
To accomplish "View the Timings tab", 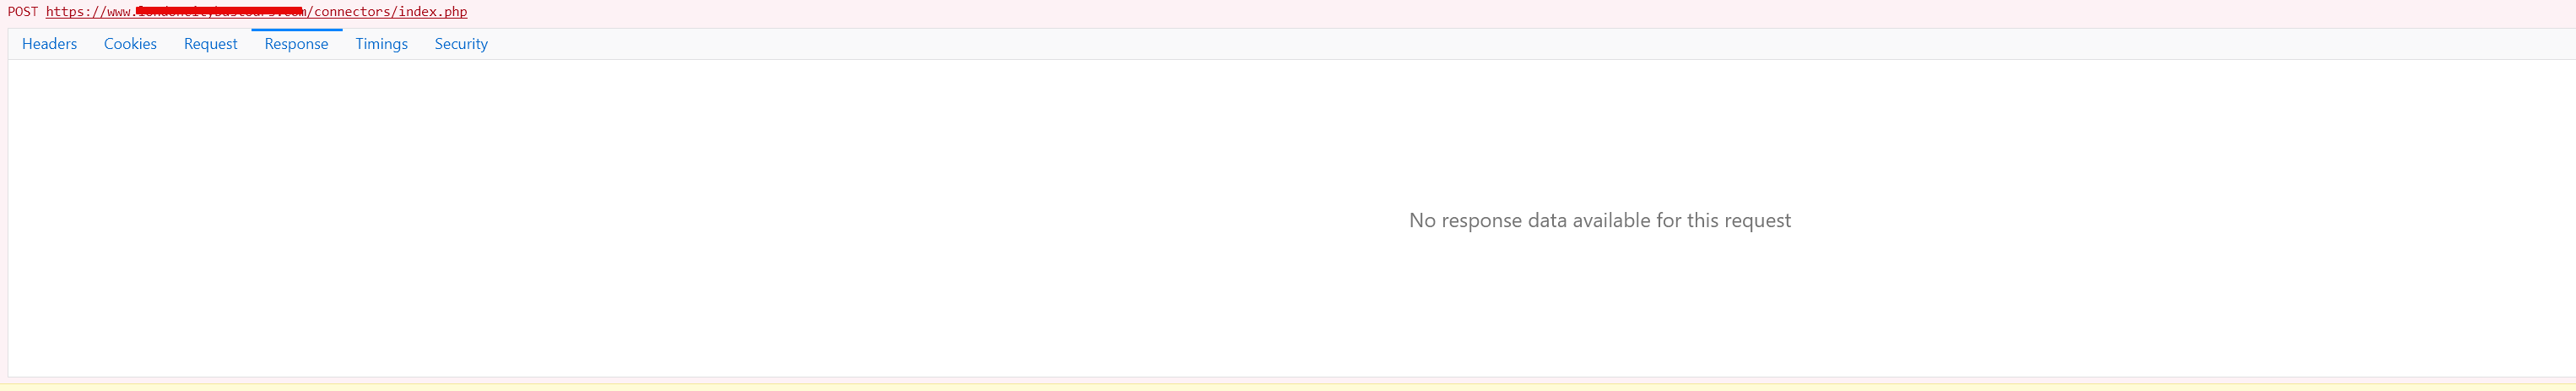I will coord(381,44).
